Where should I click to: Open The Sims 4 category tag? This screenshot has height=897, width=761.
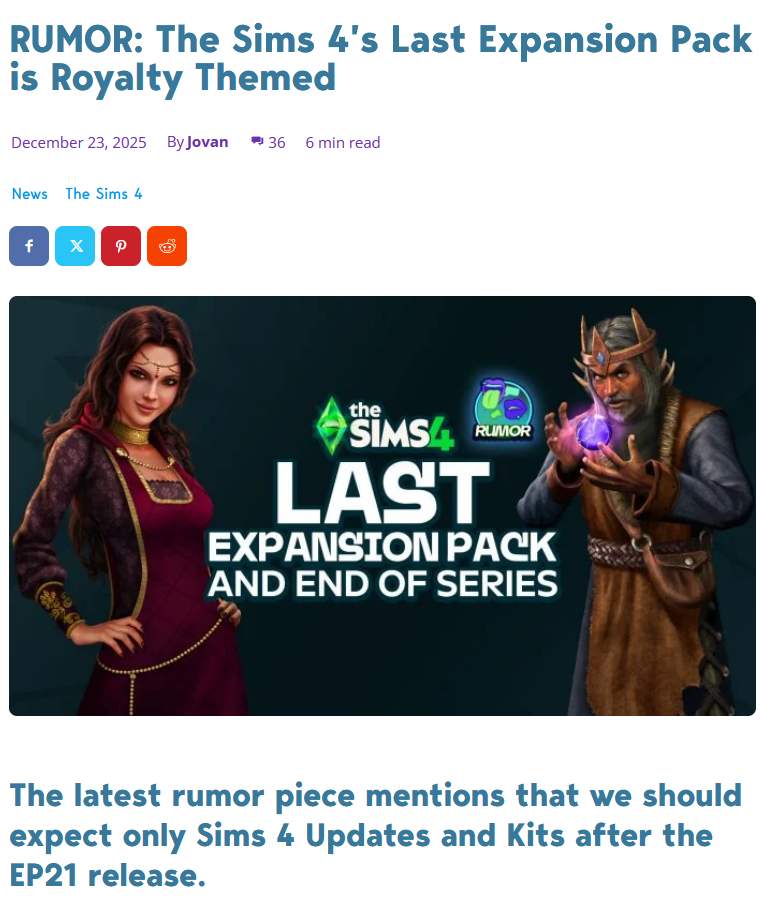pos(104,194)
